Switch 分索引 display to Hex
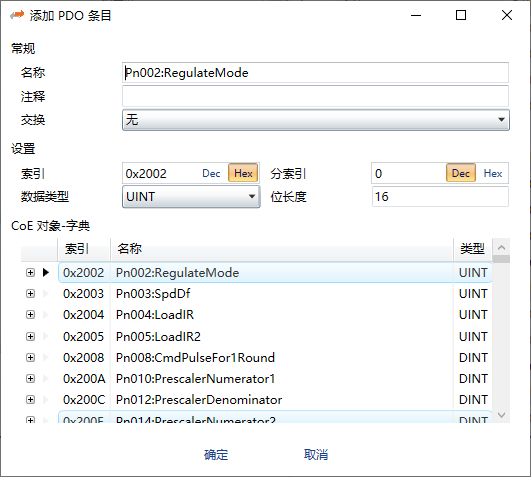The image size is (531, 477). 493,173
